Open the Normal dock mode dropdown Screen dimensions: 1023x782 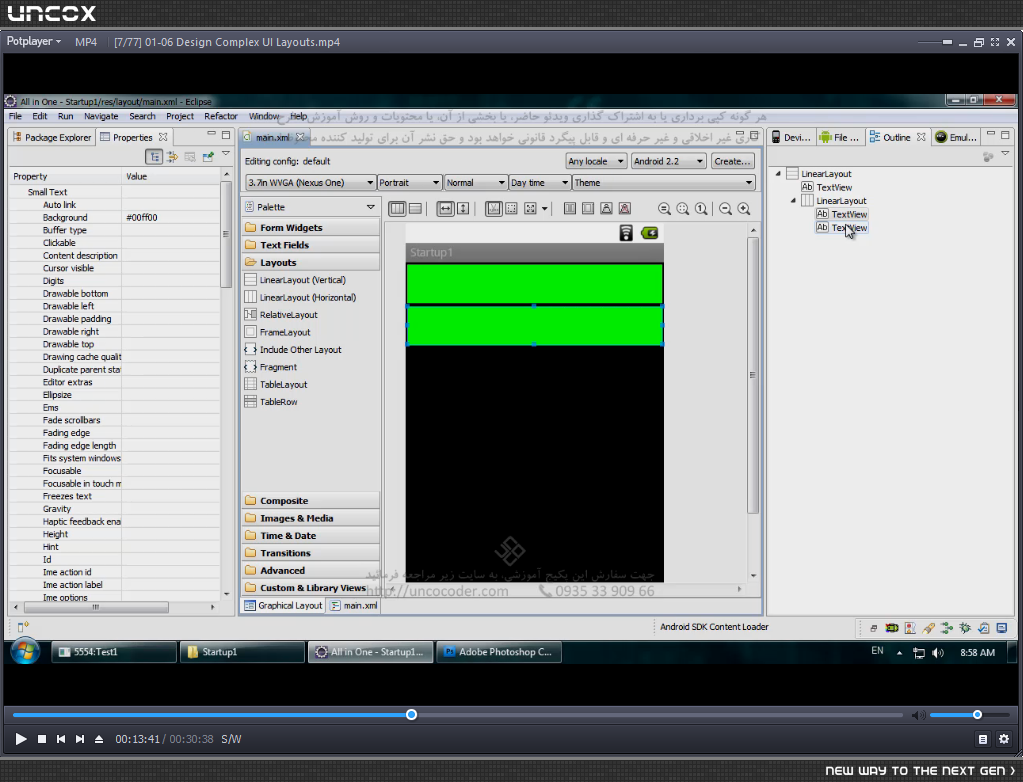pyautogui.click(x=476, y=183)
